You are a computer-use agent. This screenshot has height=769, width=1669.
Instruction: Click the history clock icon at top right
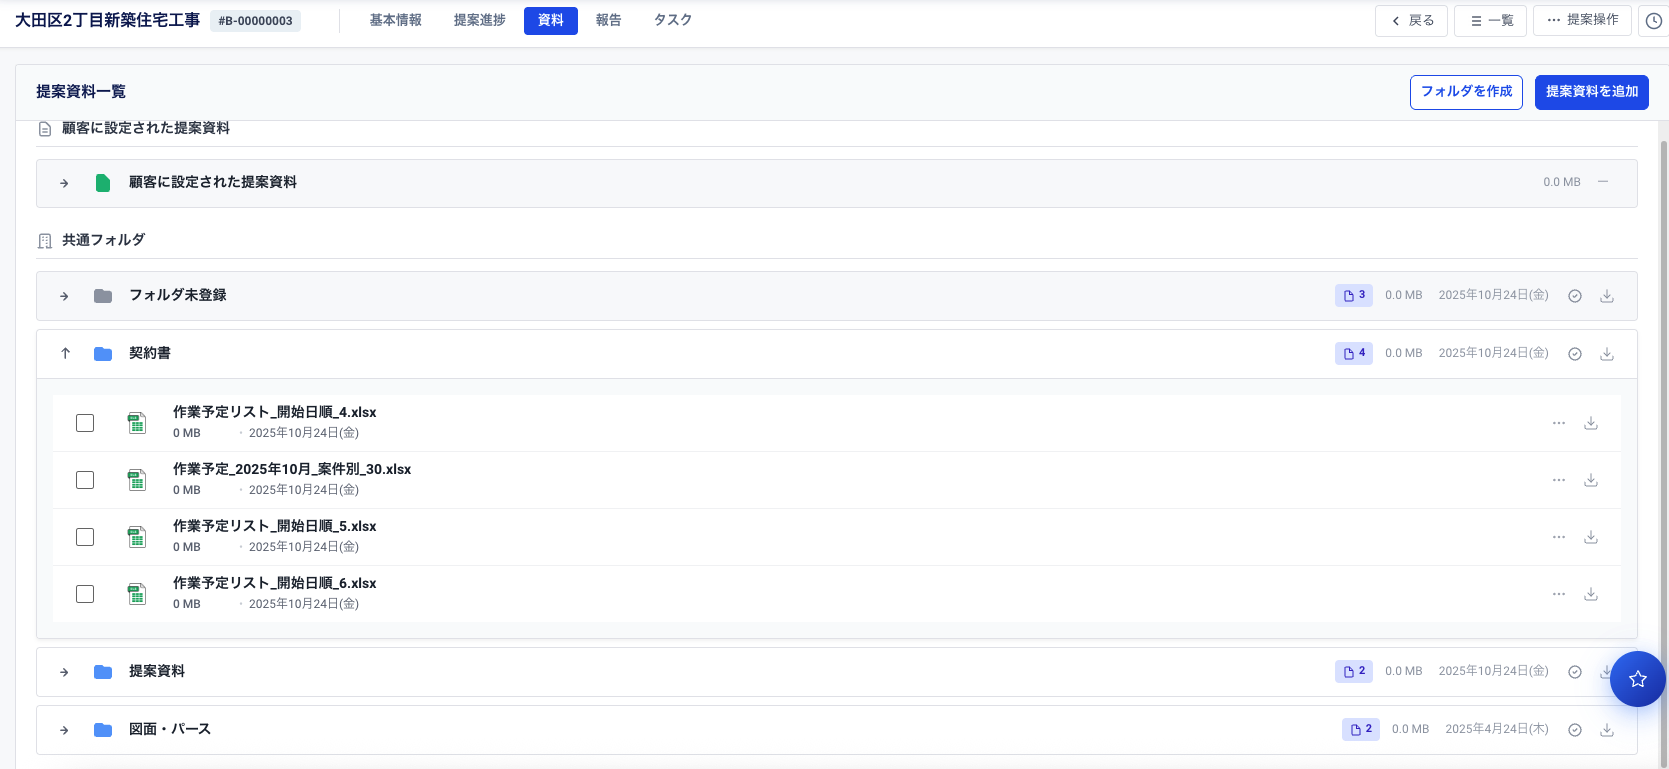click(x=1654, y=21)
